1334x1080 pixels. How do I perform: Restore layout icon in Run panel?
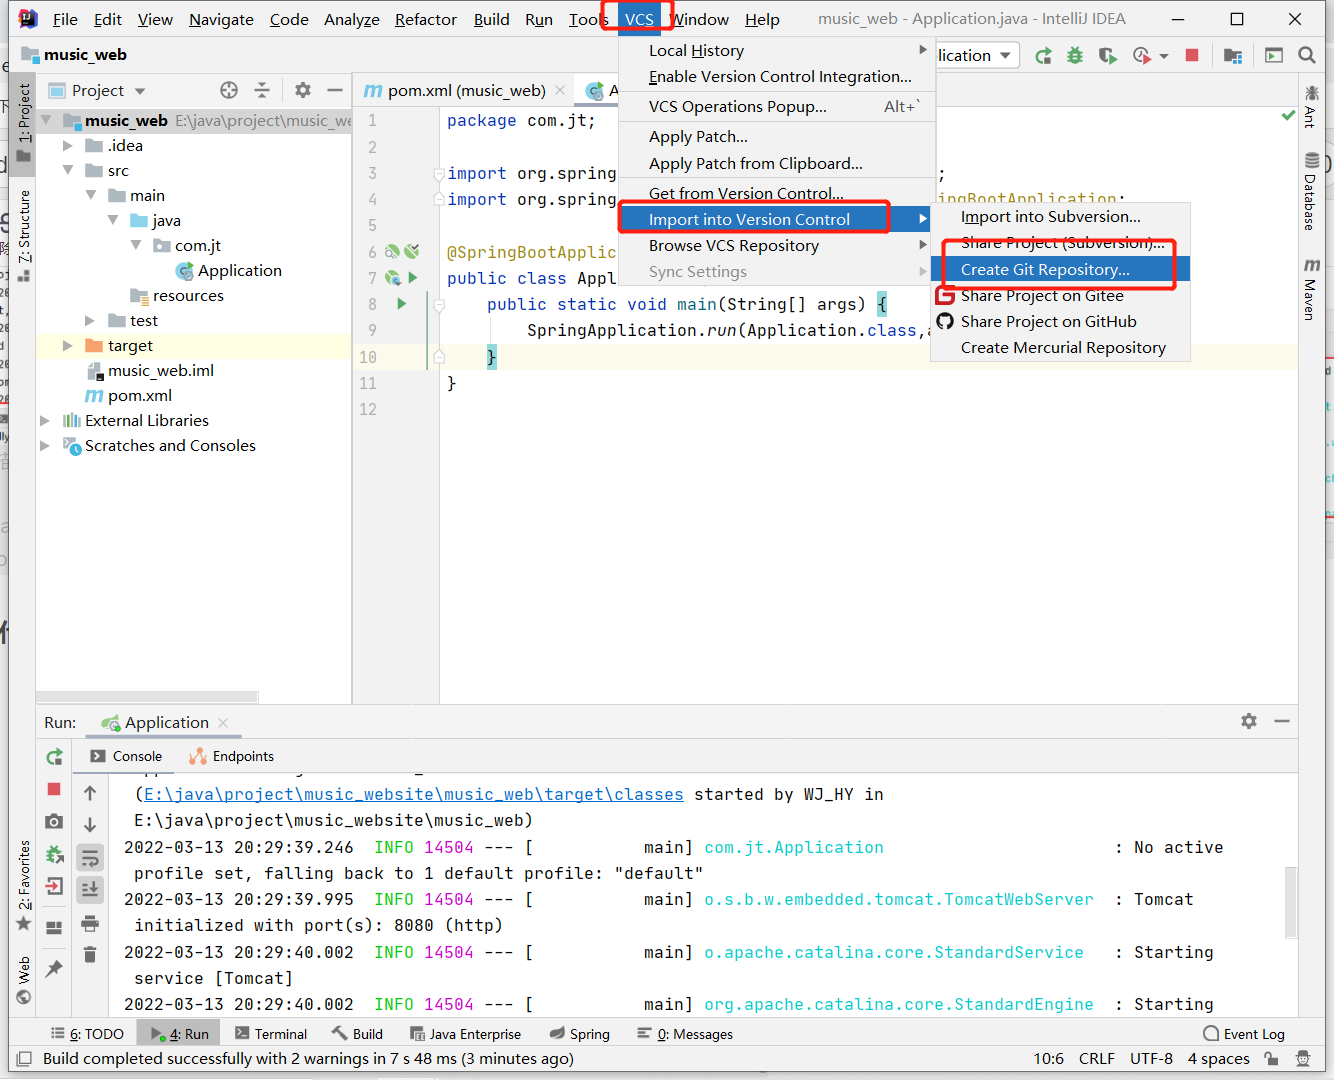54,927
